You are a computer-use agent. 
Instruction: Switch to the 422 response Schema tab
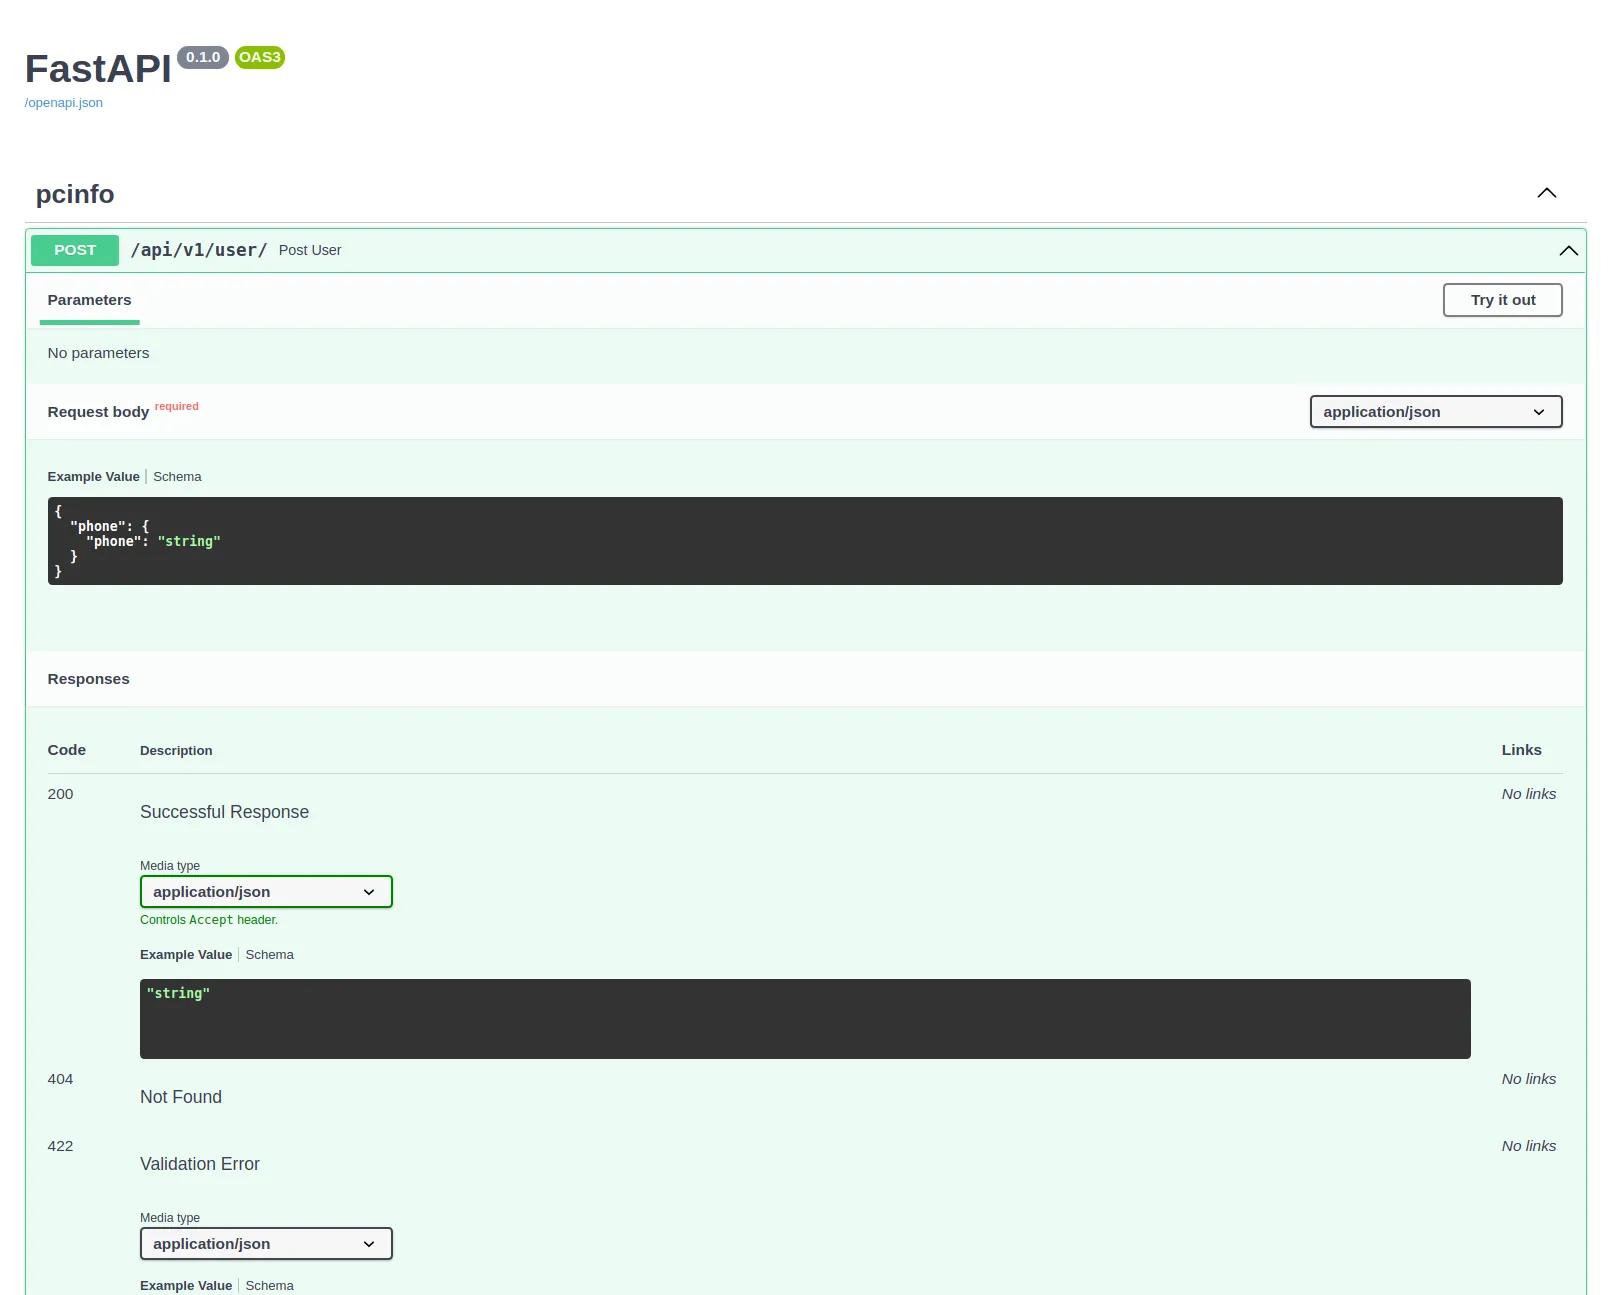tap(270, 1286)
